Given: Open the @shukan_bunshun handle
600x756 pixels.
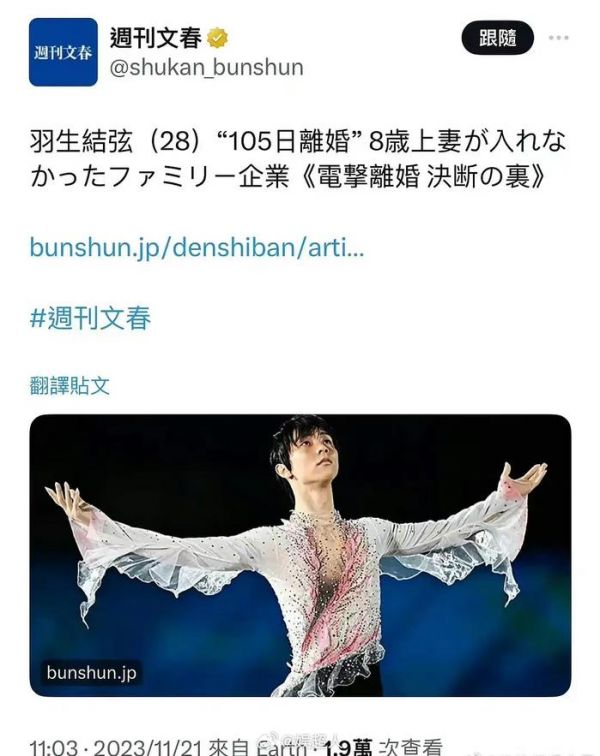Looking at the screenshot, I should pos(206,67).
